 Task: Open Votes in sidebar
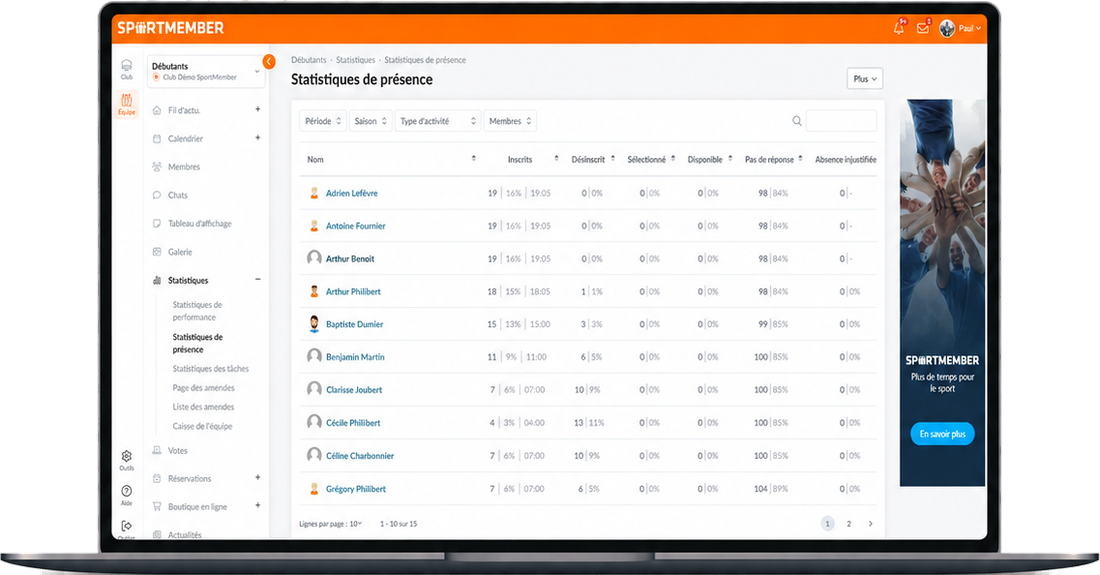pos(177,451)
